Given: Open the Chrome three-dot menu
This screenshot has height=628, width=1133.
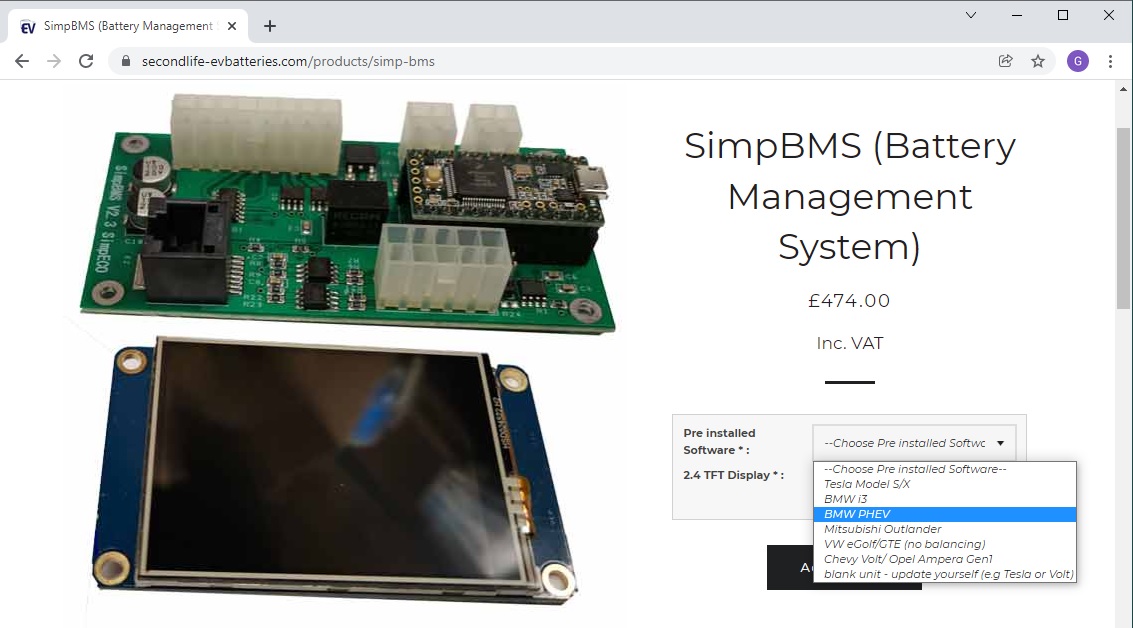Looking at the screenshot, I should [1111, 61].
